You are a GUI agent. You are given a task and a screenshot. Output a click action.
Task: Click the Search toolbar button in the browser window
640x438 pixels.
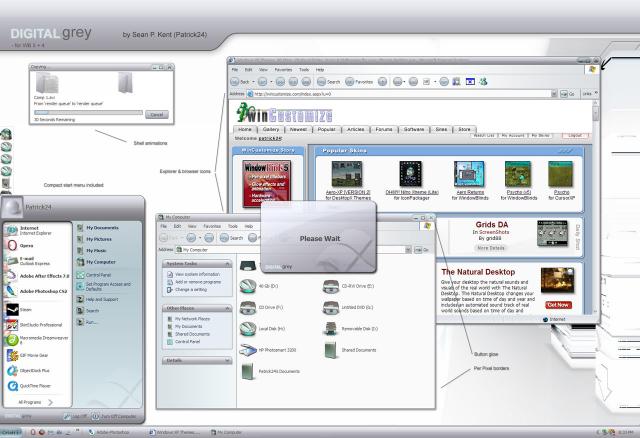pos(329,82)
